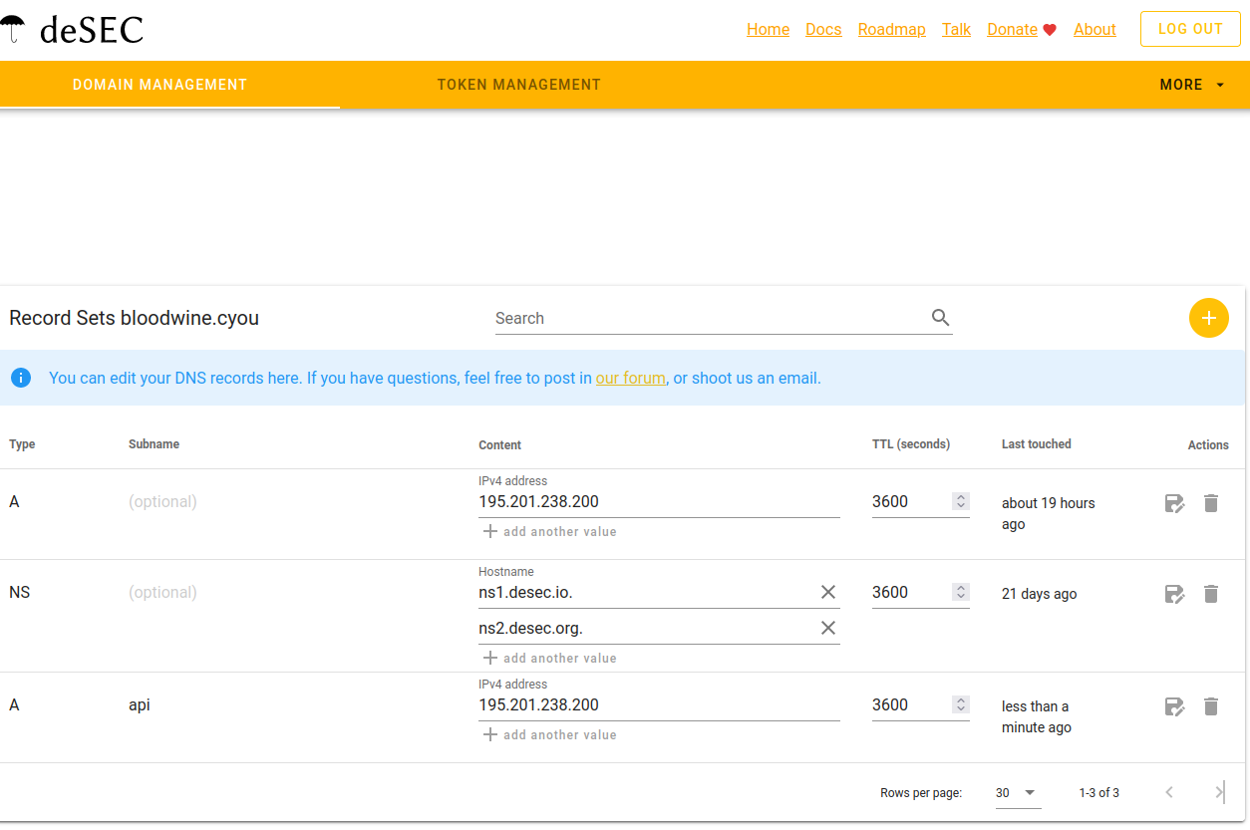Image resolution: width=1250 pixels, height=830 pixels.
Task: Click the Type column header
Action: (22, 445)
